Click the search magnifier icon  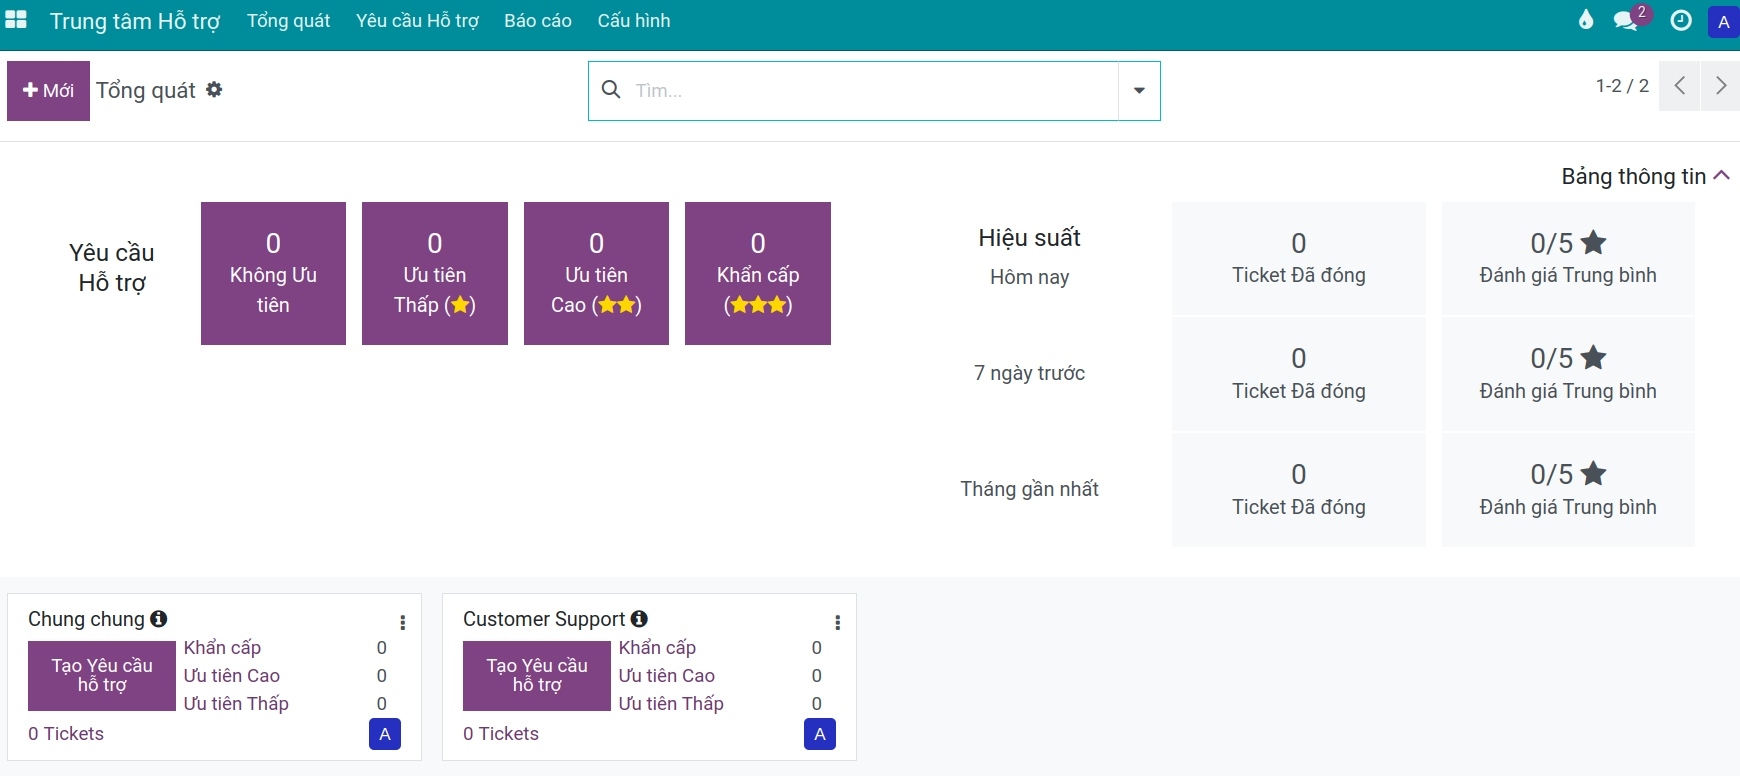tap(611, 90)
